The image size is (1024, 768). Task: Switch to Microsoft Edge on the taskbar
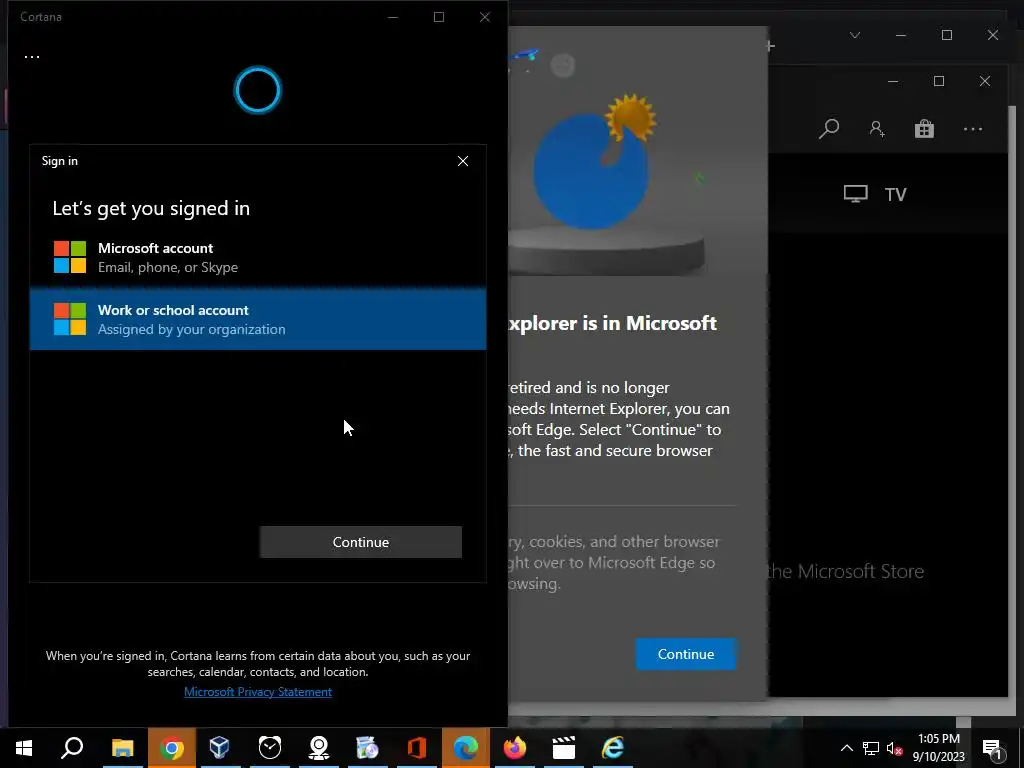click(x=466, y=748)
